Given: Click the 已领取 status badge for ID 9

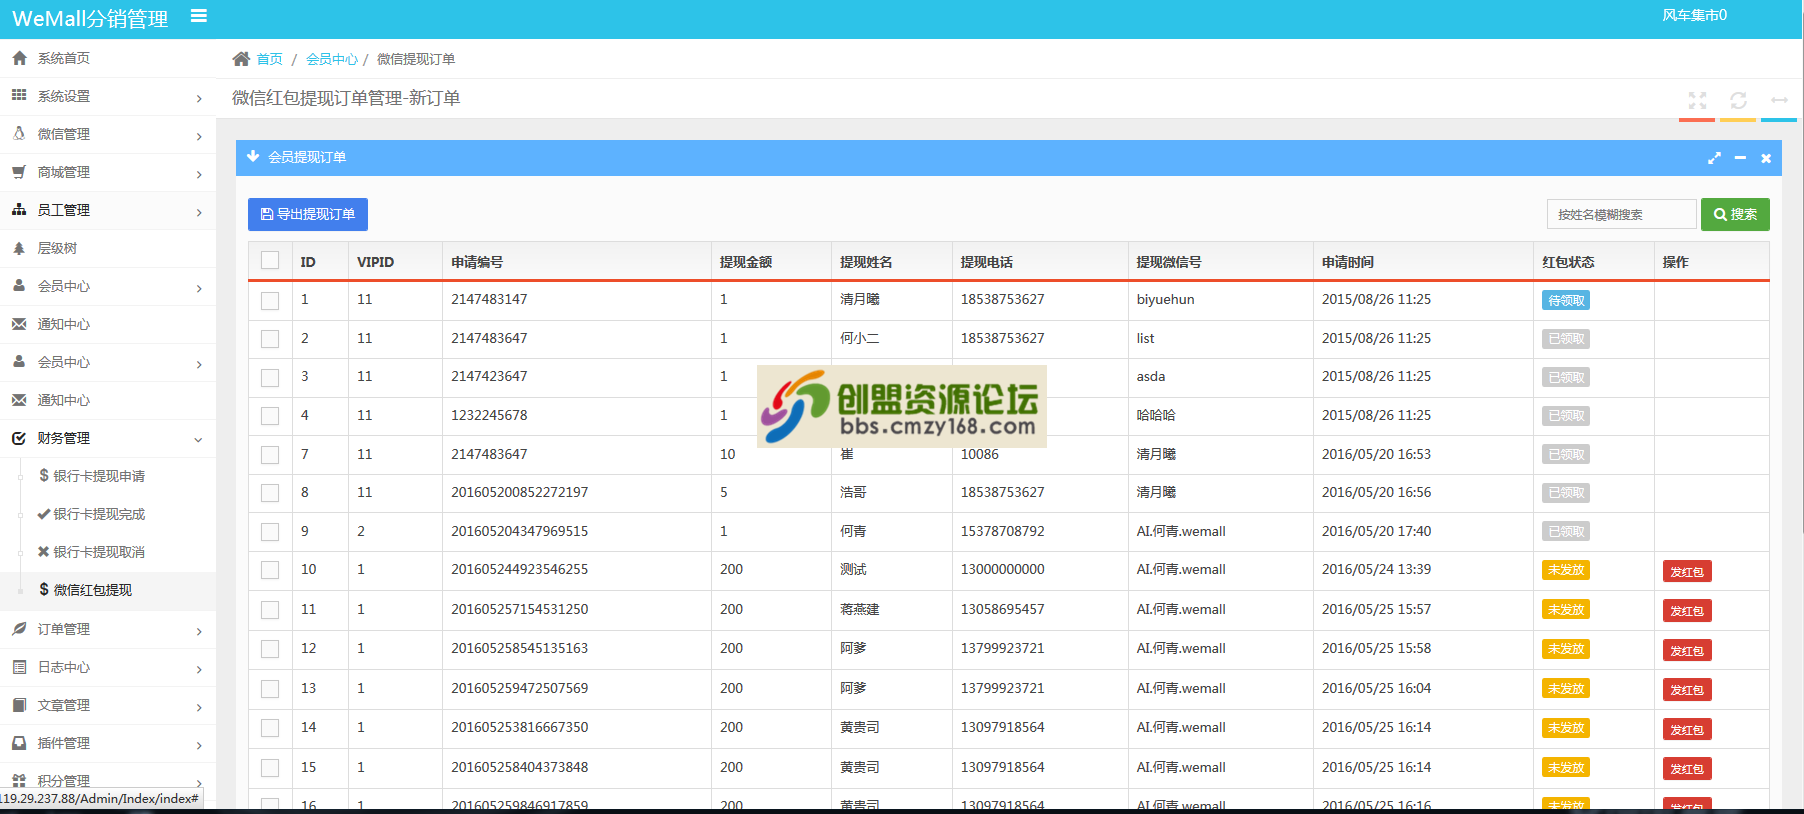Looking at the screenshot, I should (1566, 532).
